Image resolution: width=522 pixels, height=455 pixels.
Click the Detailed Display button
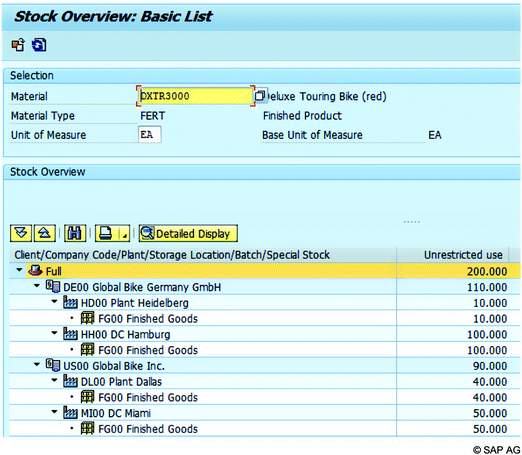point(188,233)
